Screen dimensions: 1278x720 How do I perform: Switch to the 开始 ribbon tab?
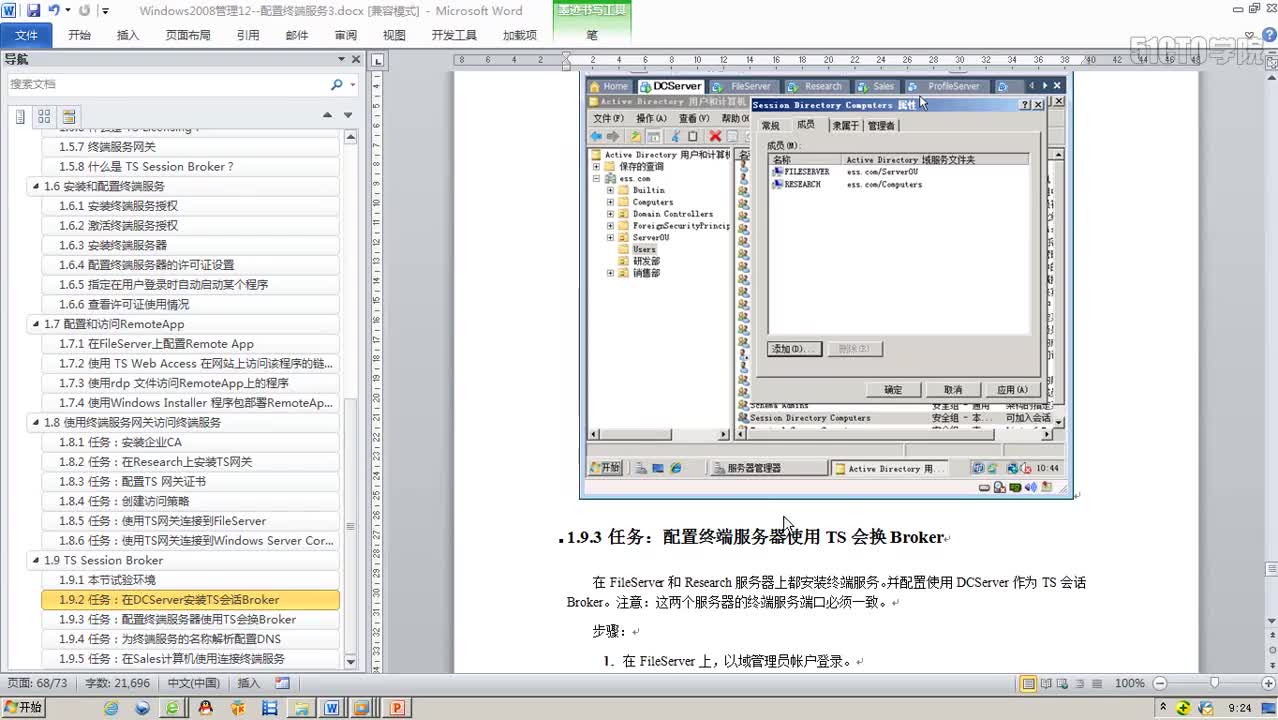coord(79,35)
